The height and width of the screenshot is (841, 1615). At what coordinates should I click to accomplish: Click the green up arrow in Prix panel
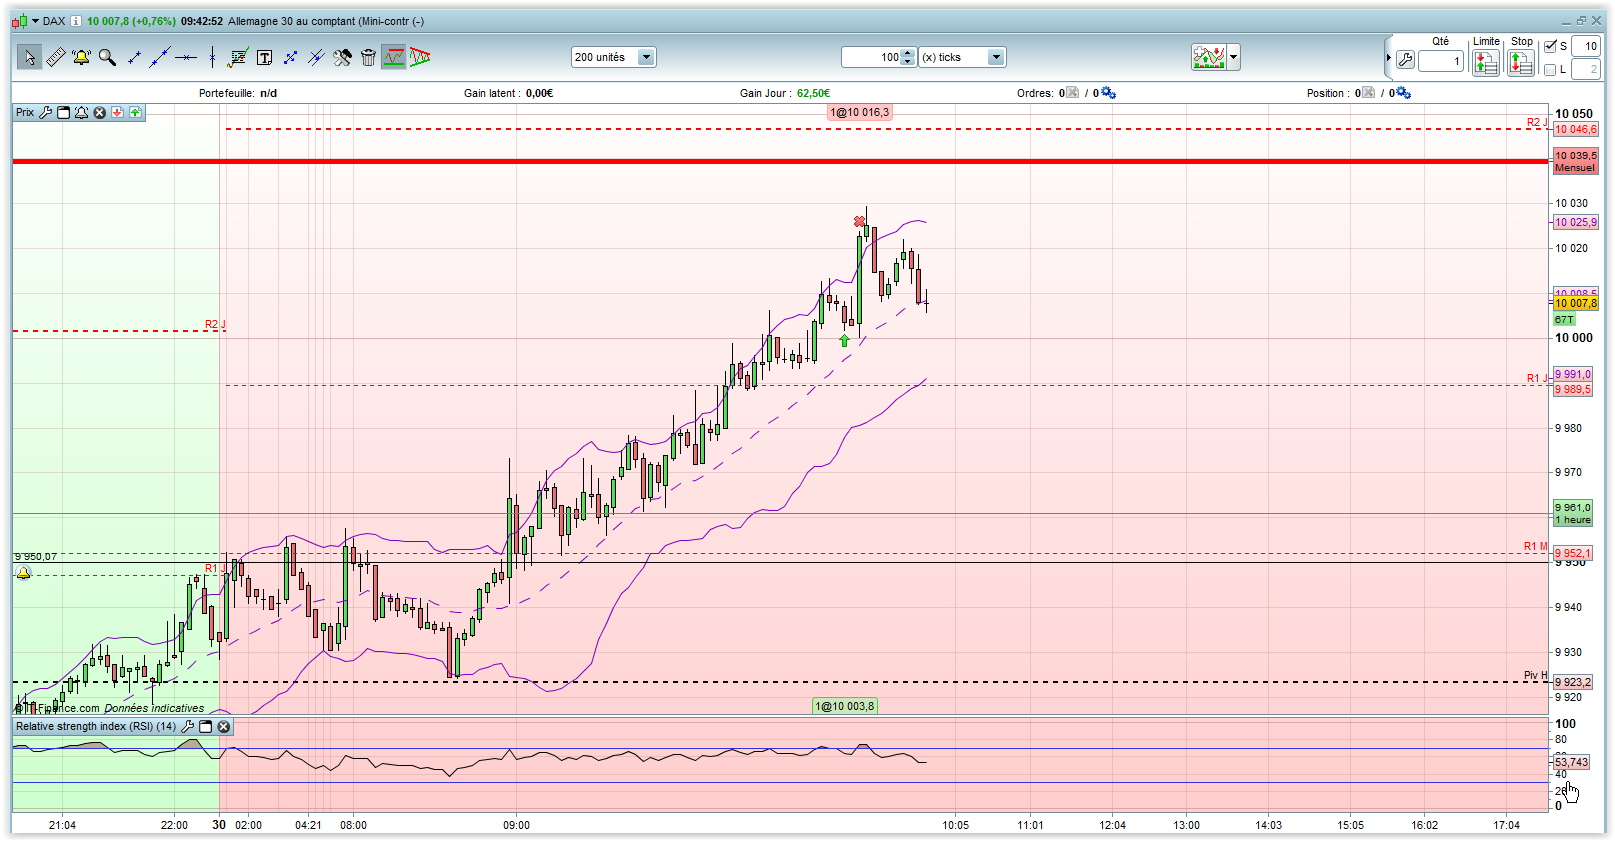pos(136,112)
